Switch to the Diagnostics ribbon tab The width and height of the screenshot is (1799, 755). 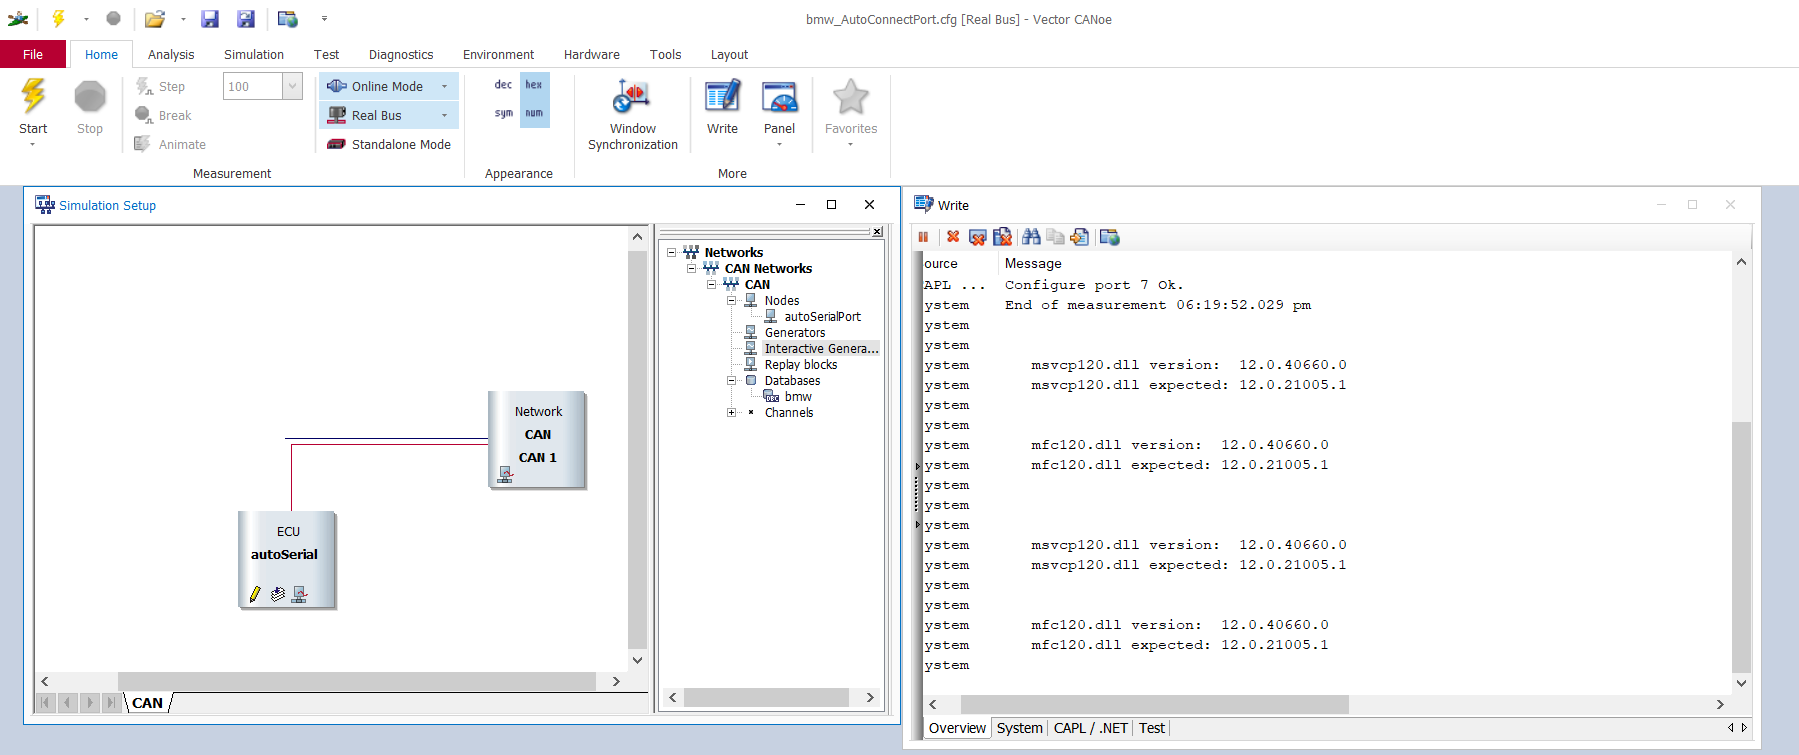click(401, 54)
